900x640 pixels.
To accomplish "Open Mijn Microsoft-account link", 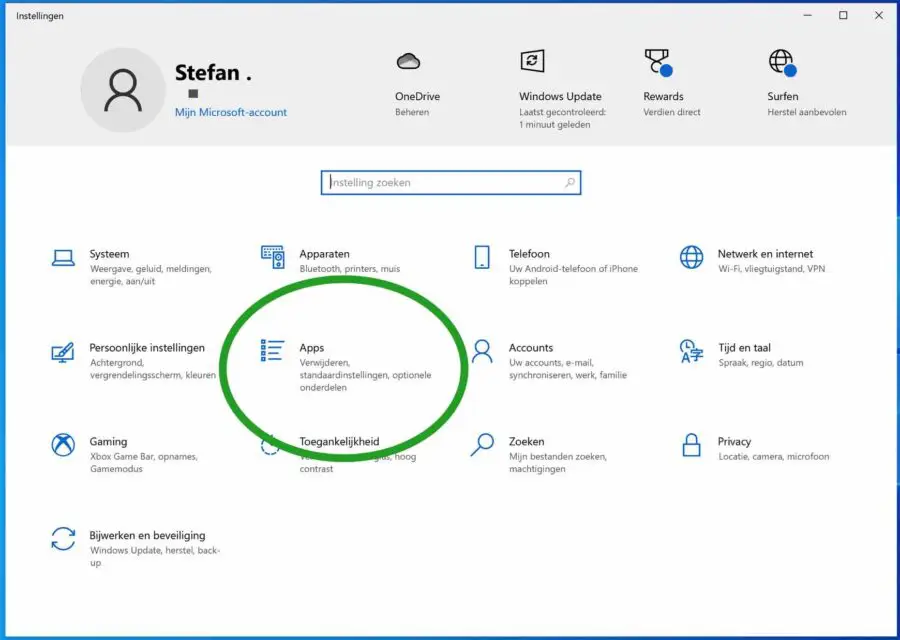I will [231, 113].
